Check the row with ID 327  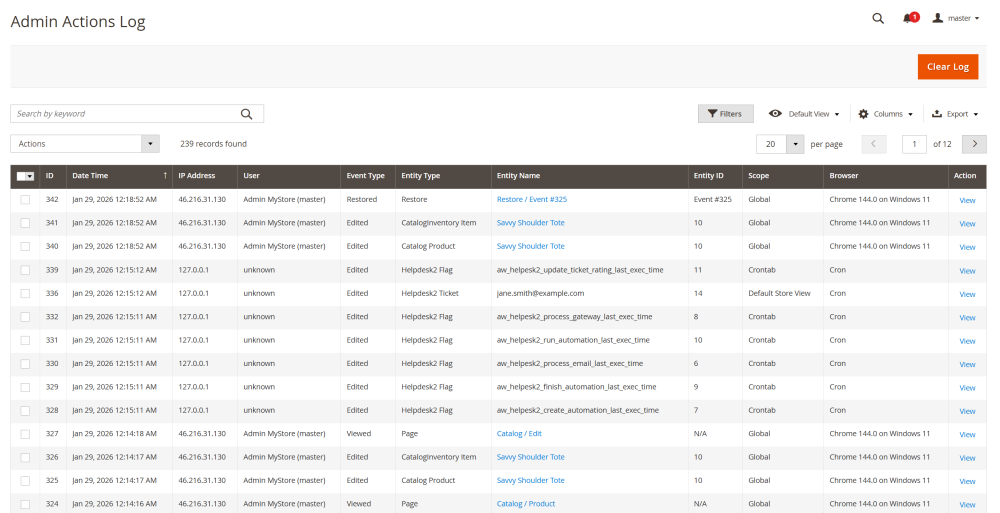coord(25,434)
